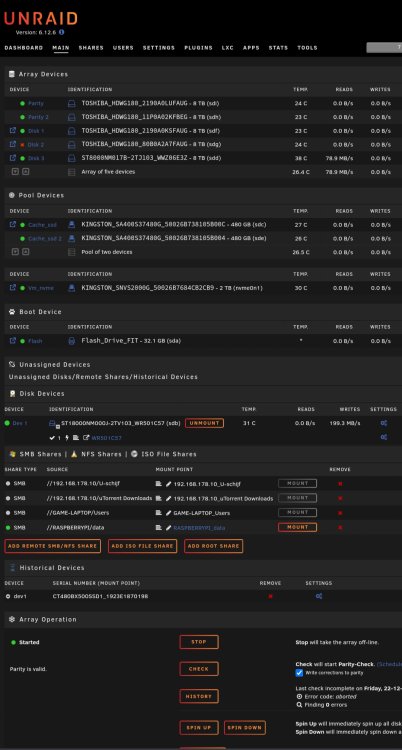Open RASPBERRYPI_data mount point link

pyautogui.click(x=199, y=528)
